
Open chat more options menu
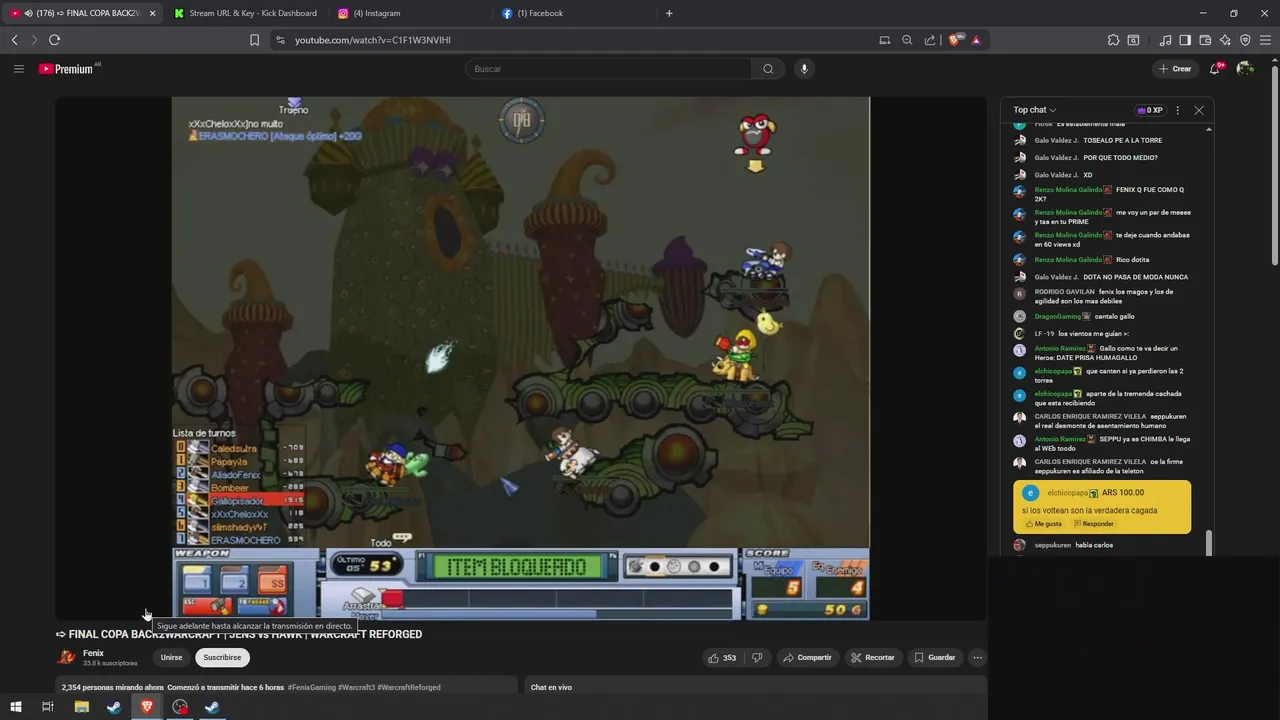click(x=1177, y=110)
